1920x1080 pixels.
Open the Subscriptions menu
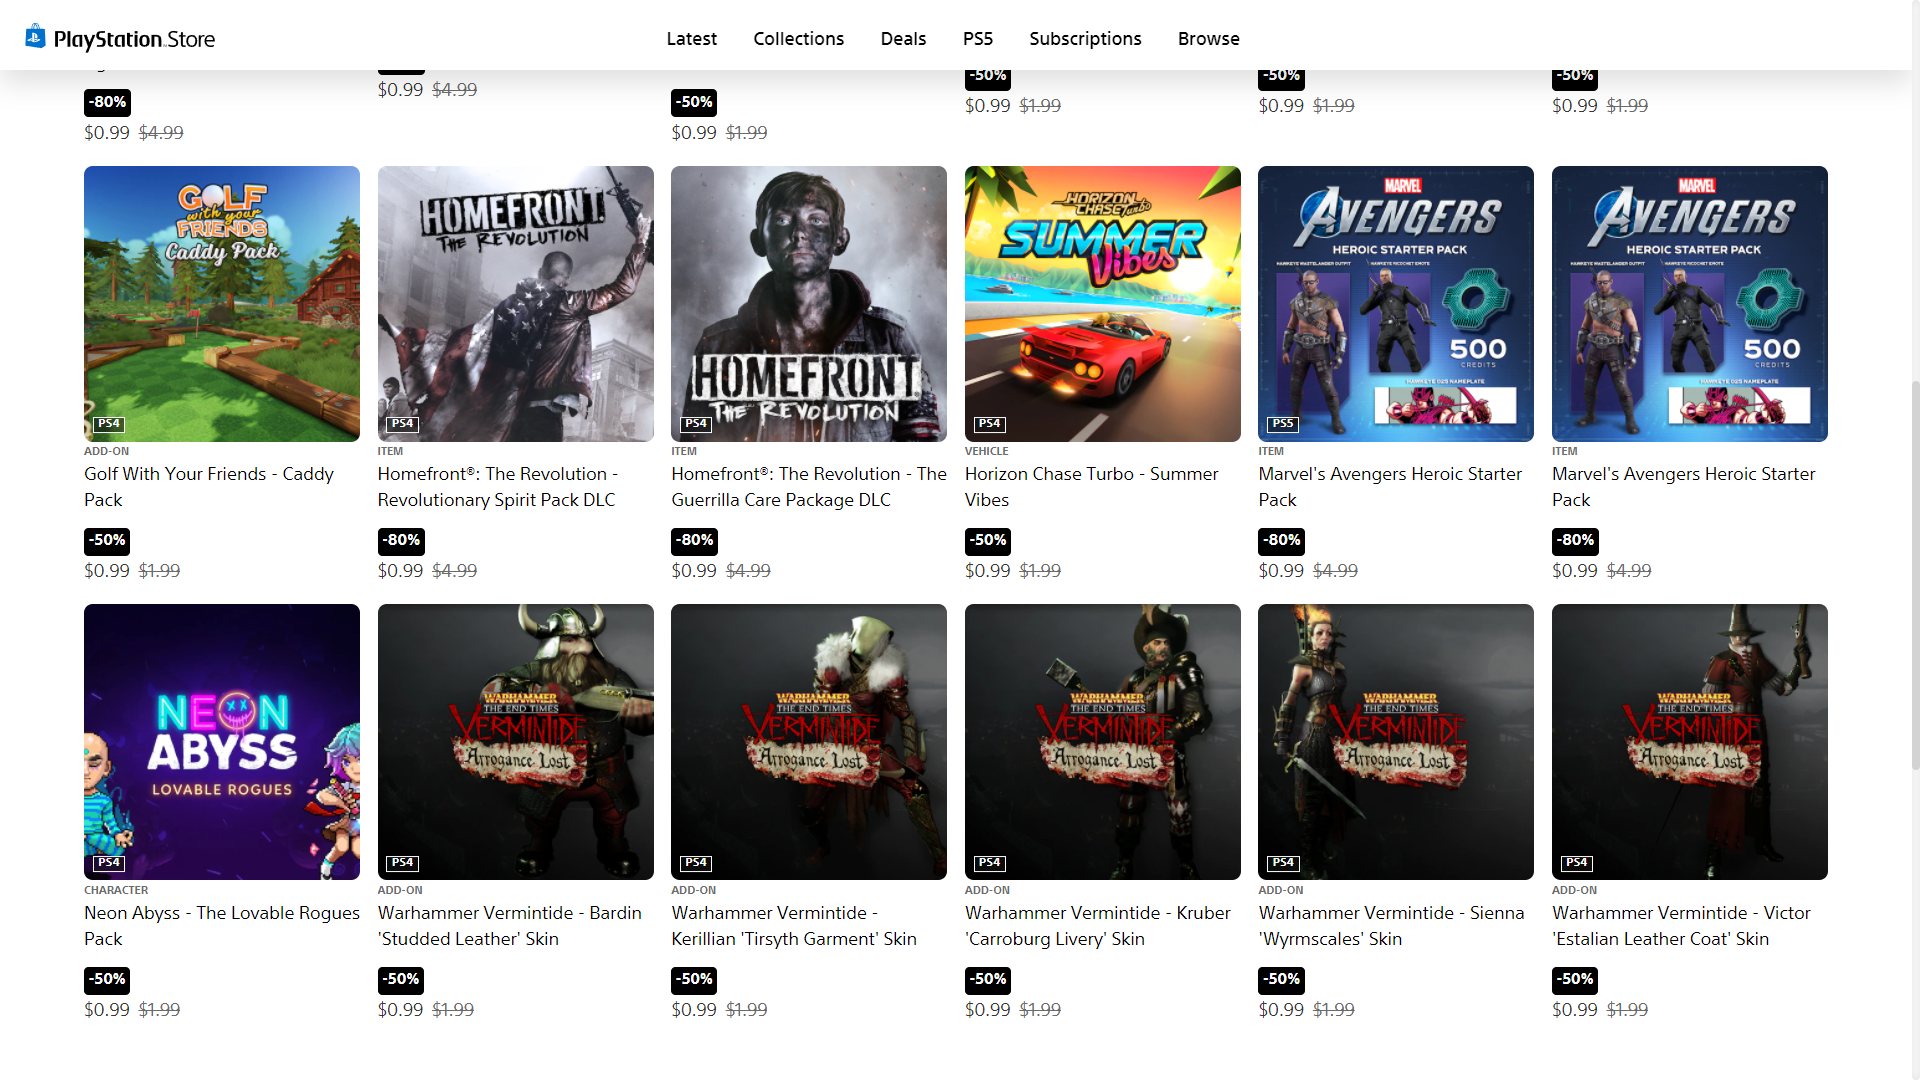(x=1085, y=39)
